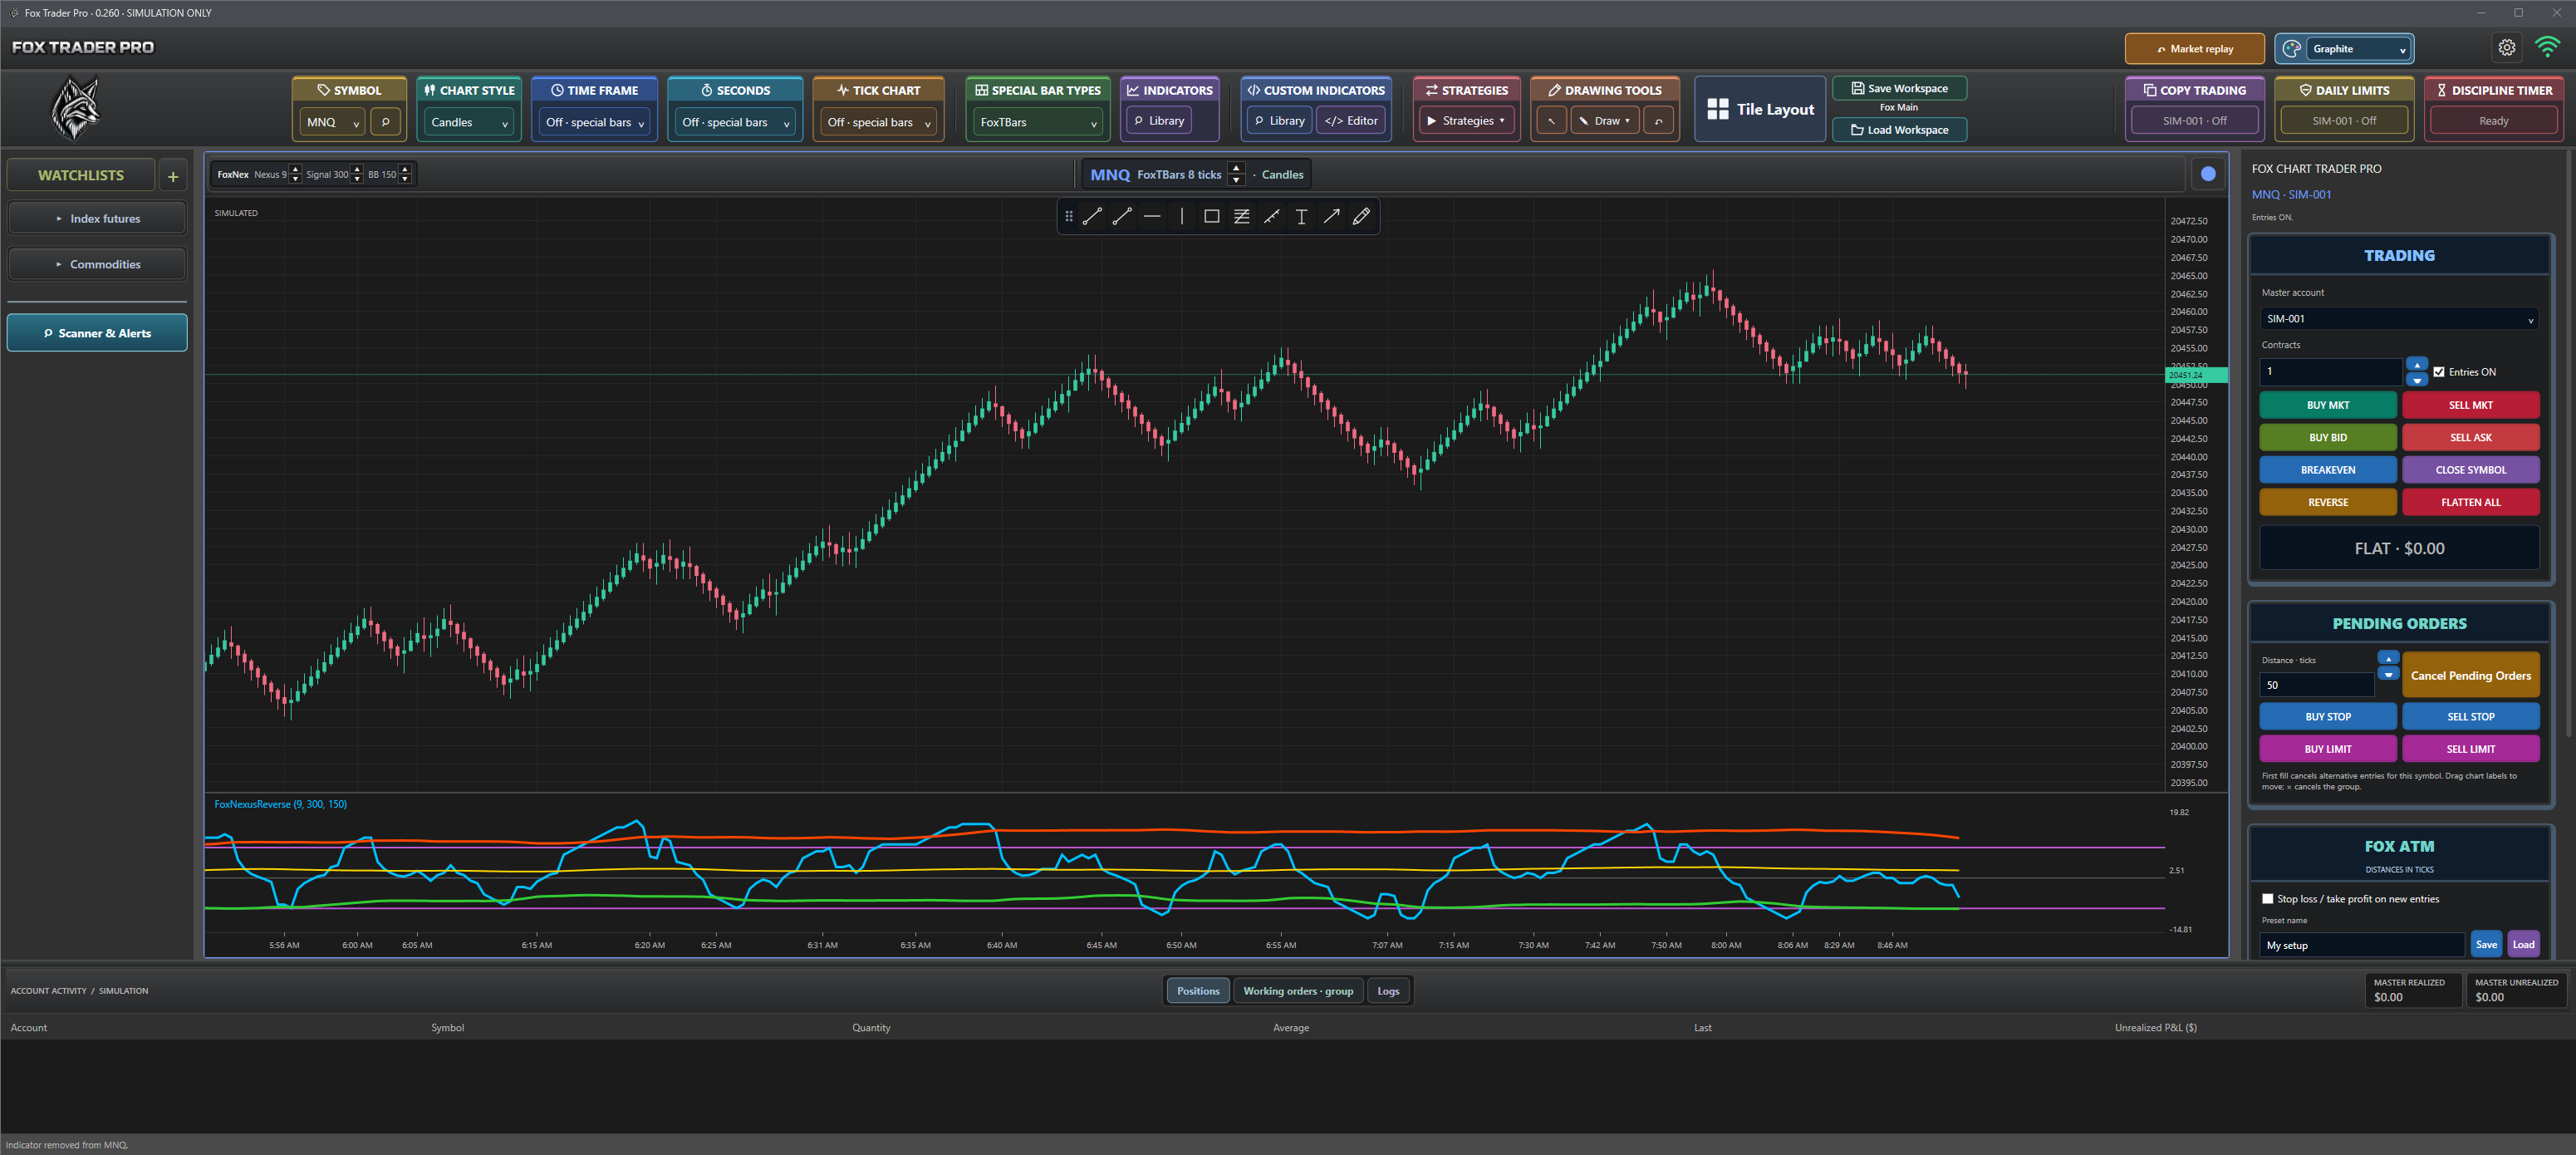Increase the Nexus 9 stepper value
The image size is (2576, 1155).
pyautogui.click(x=295, y=169)
